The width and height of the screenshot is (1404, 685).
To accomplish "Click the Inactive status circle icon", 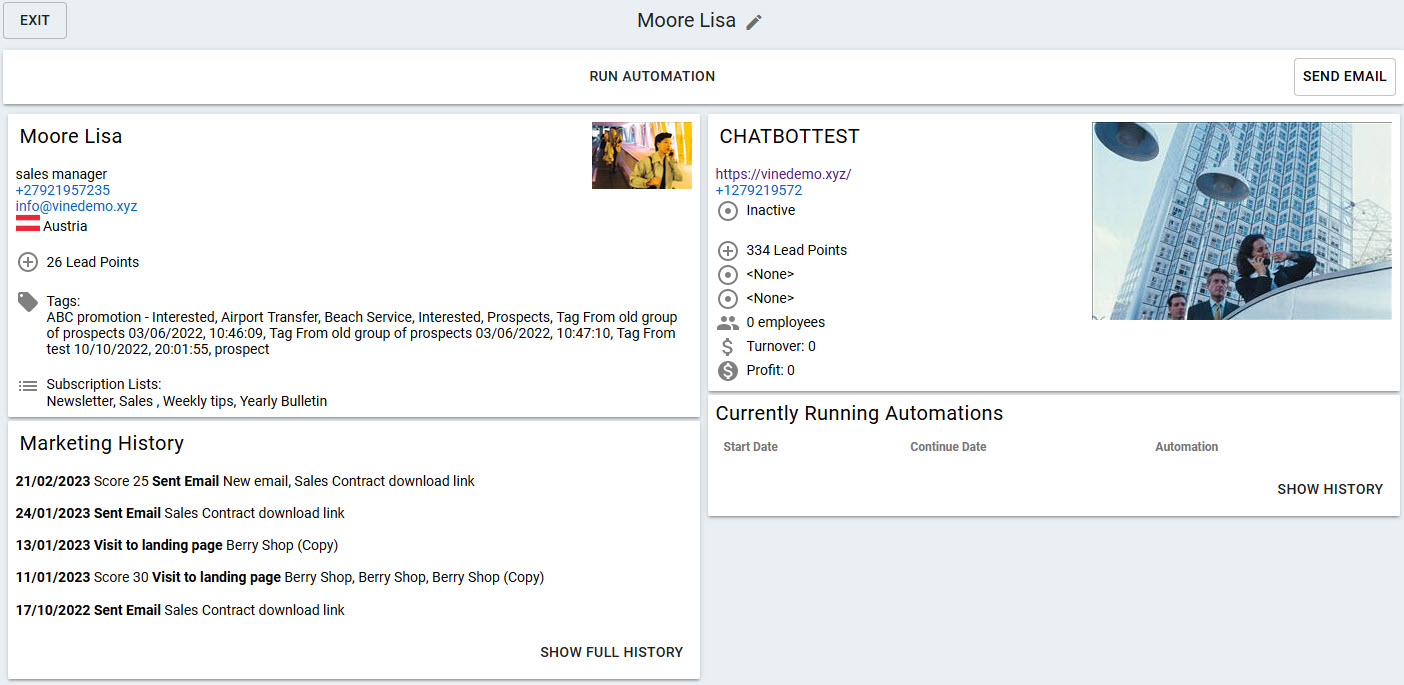I will click(728, 211).
